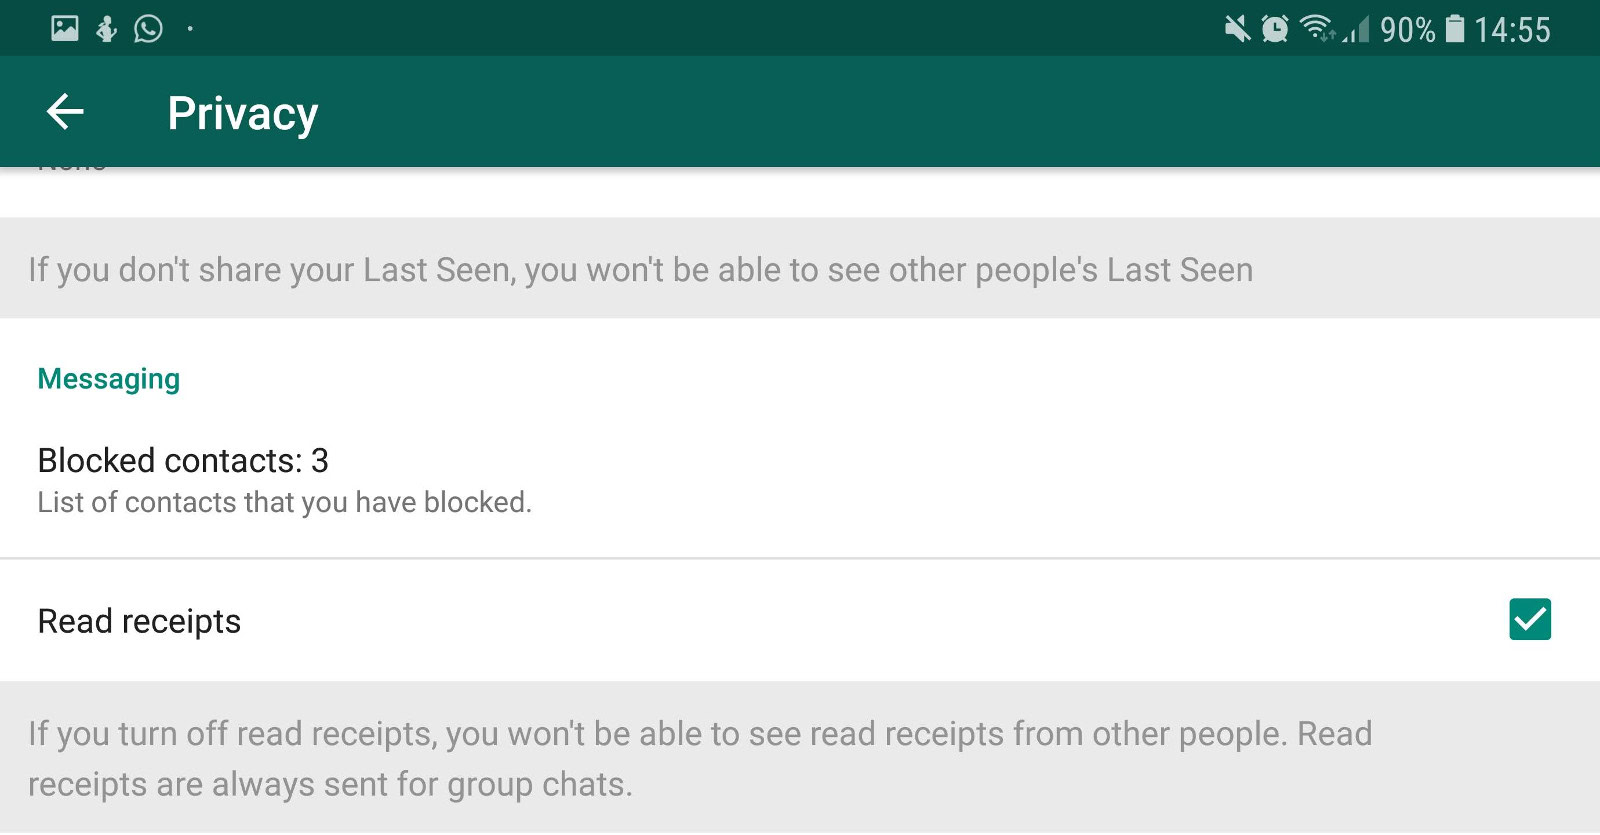Tap the Wi-Fi signal icon
Screen dimensions: 1600x835
pos(1317,28)
